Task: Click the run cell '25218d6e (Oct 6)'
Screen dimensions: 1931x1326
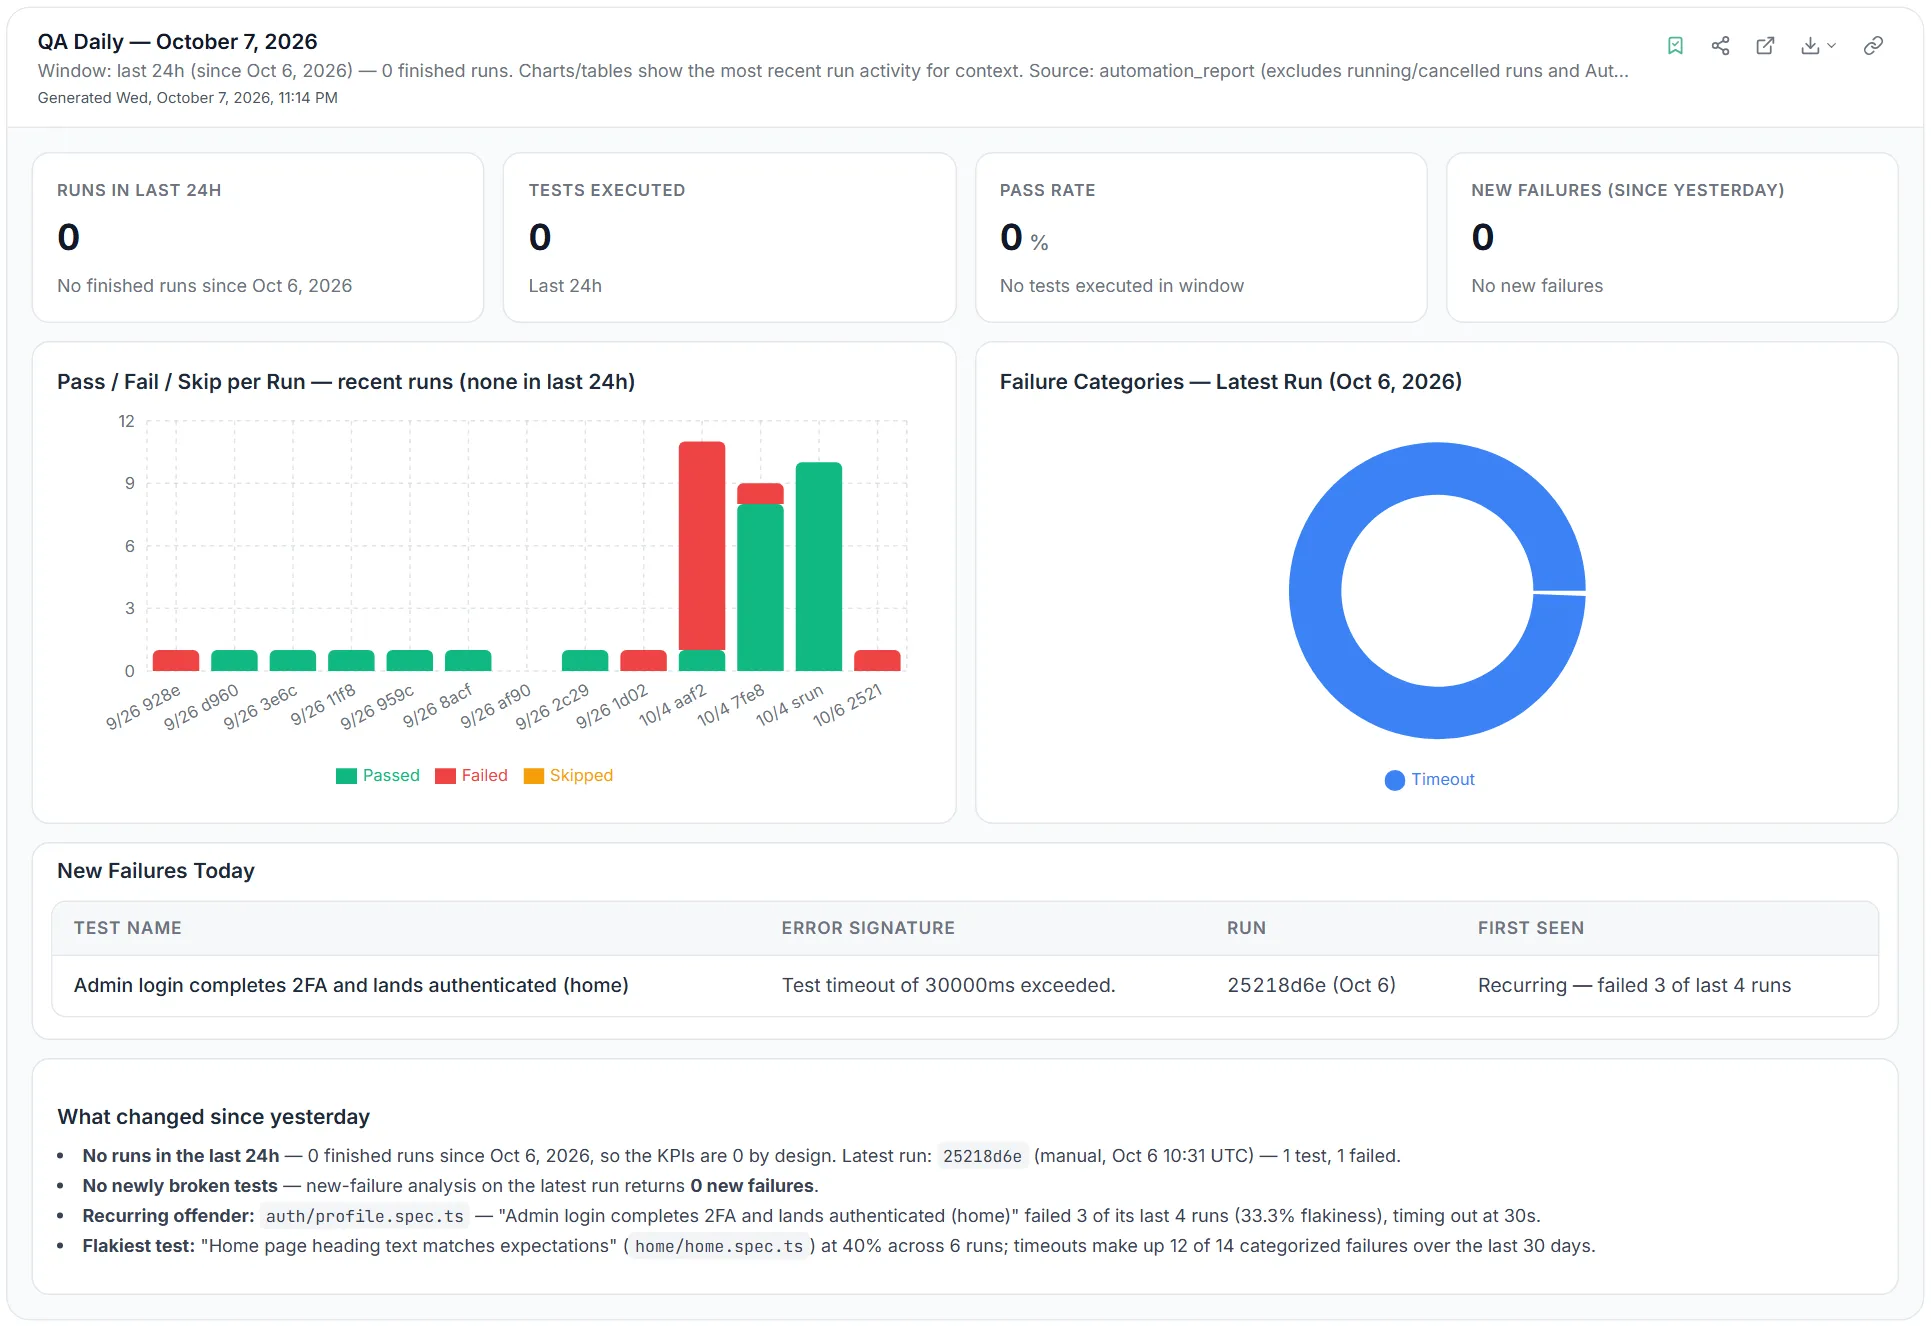Action: (x=1311, y=985)
